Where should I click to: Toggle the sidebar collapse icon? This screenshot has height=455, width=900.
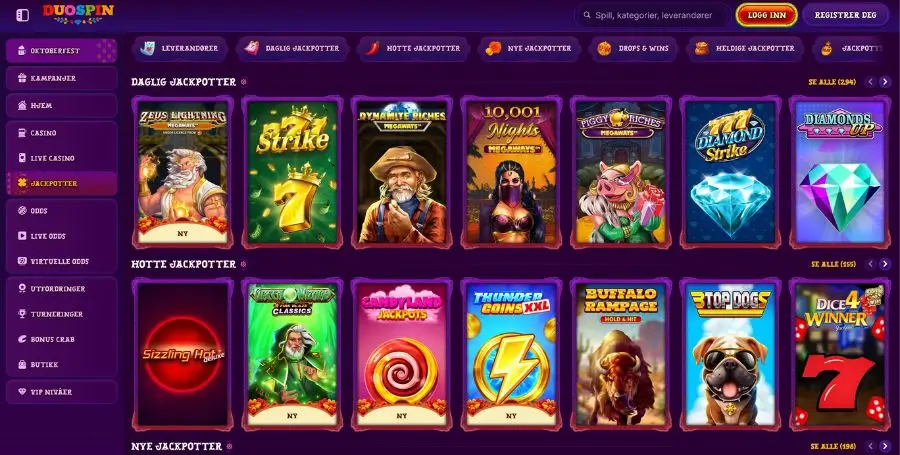[x=22, y=15]
